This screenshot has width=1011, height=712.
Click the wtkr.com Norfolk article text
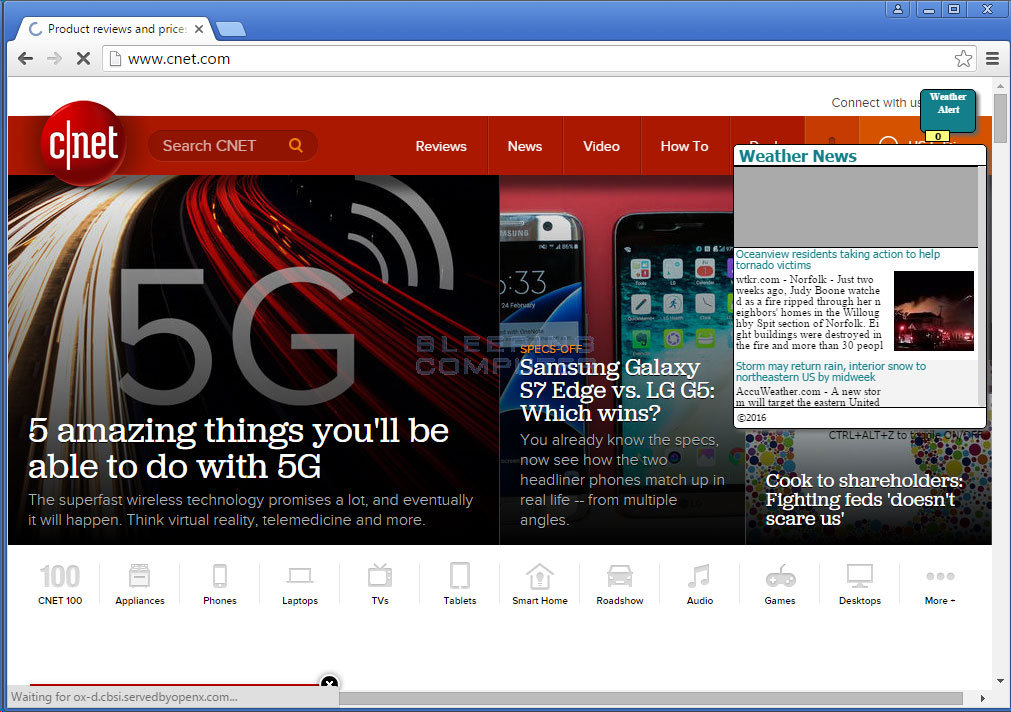pyautogui.click(x=809, y=312)
